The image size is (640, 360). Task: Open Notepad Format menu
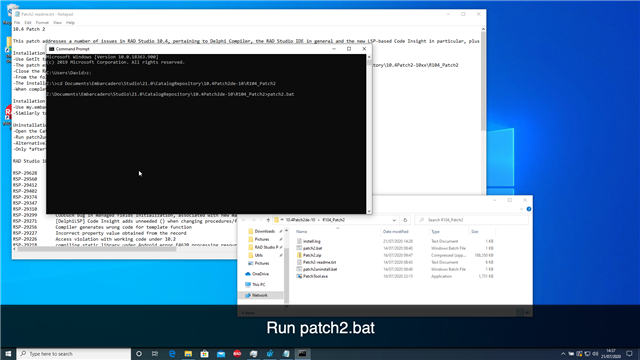tap(42, 22)
